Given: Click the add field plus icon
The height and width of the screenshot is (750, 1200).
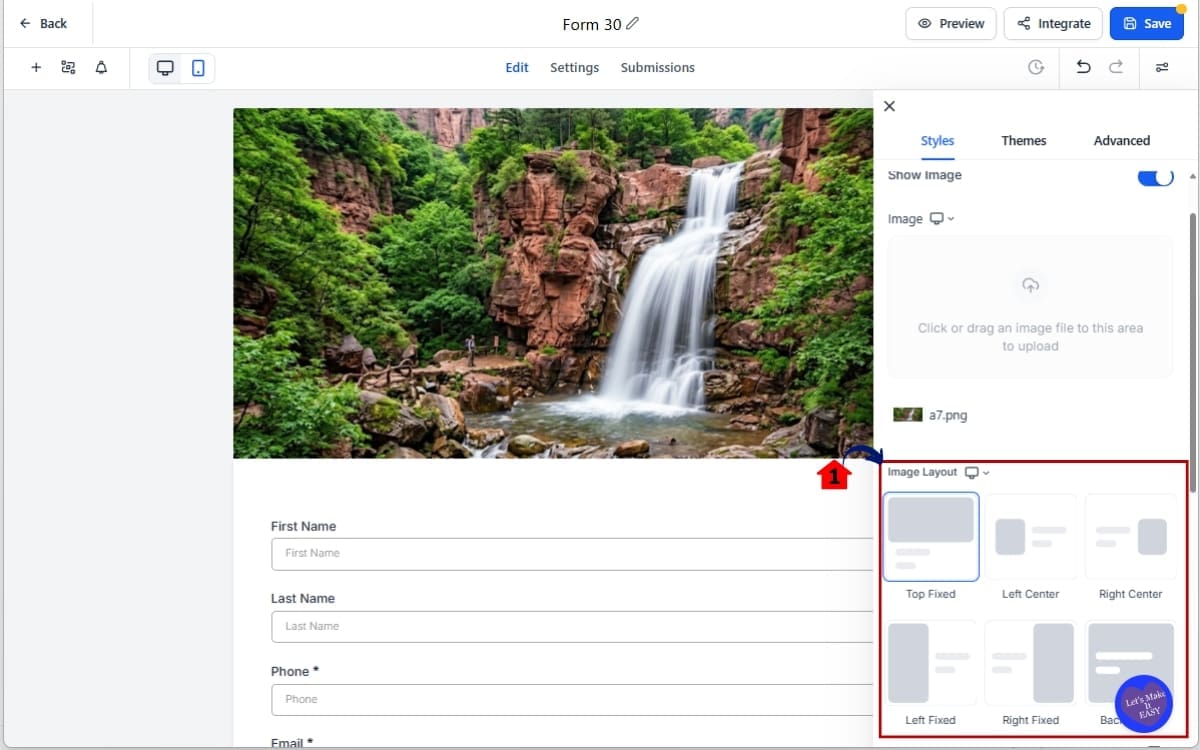Looking at the screenshot, I should coord(36,67).
